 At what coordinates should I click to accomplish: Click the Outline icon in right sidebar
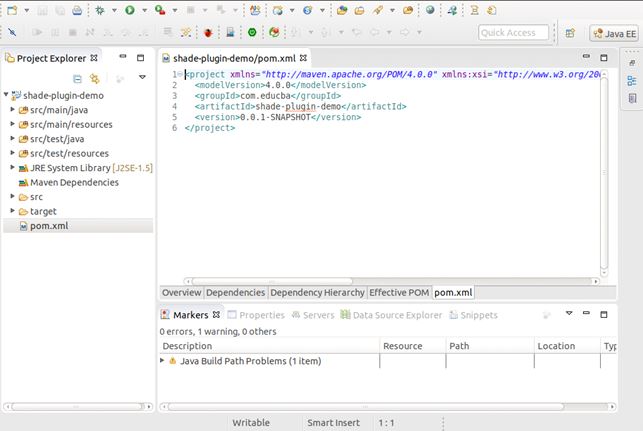pos(632,80)
